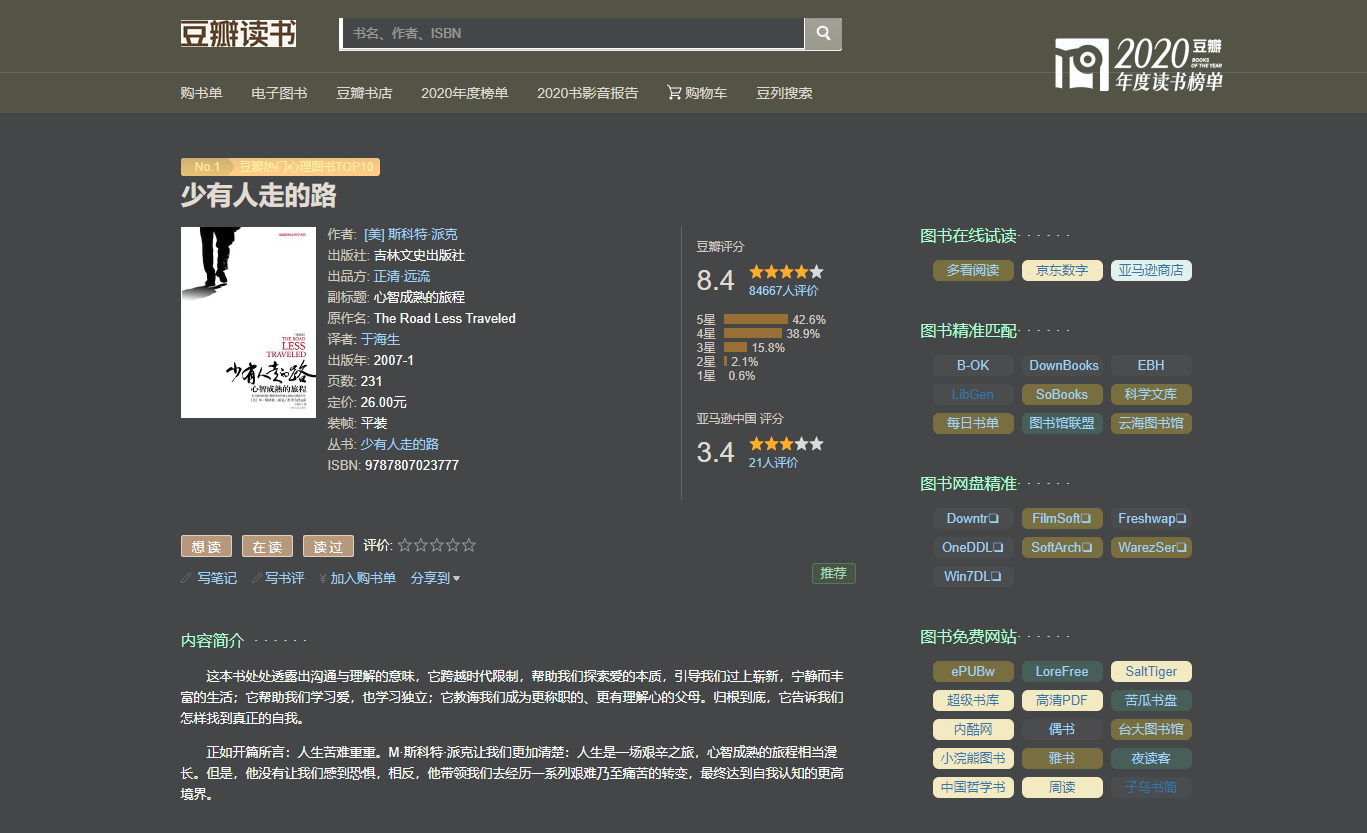Click the 5星 rating bar
1367x833 pixels.
click(x=756, y=320)
